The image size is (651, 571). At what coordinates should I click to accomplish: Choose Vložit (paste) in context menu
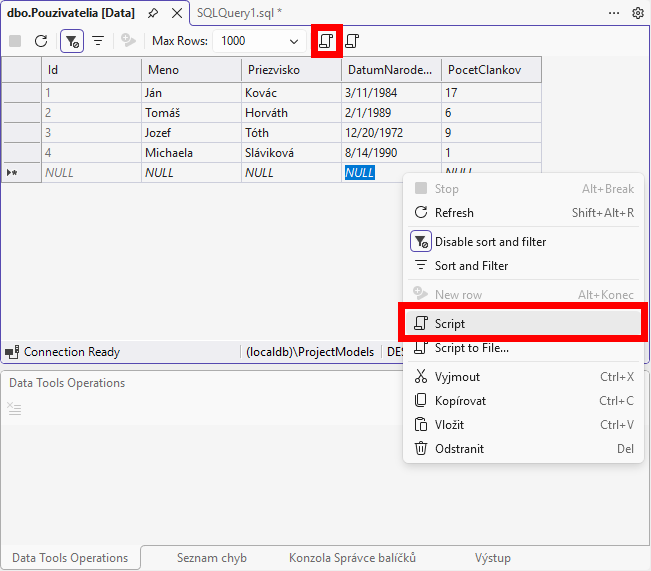(x=523, y=425)
